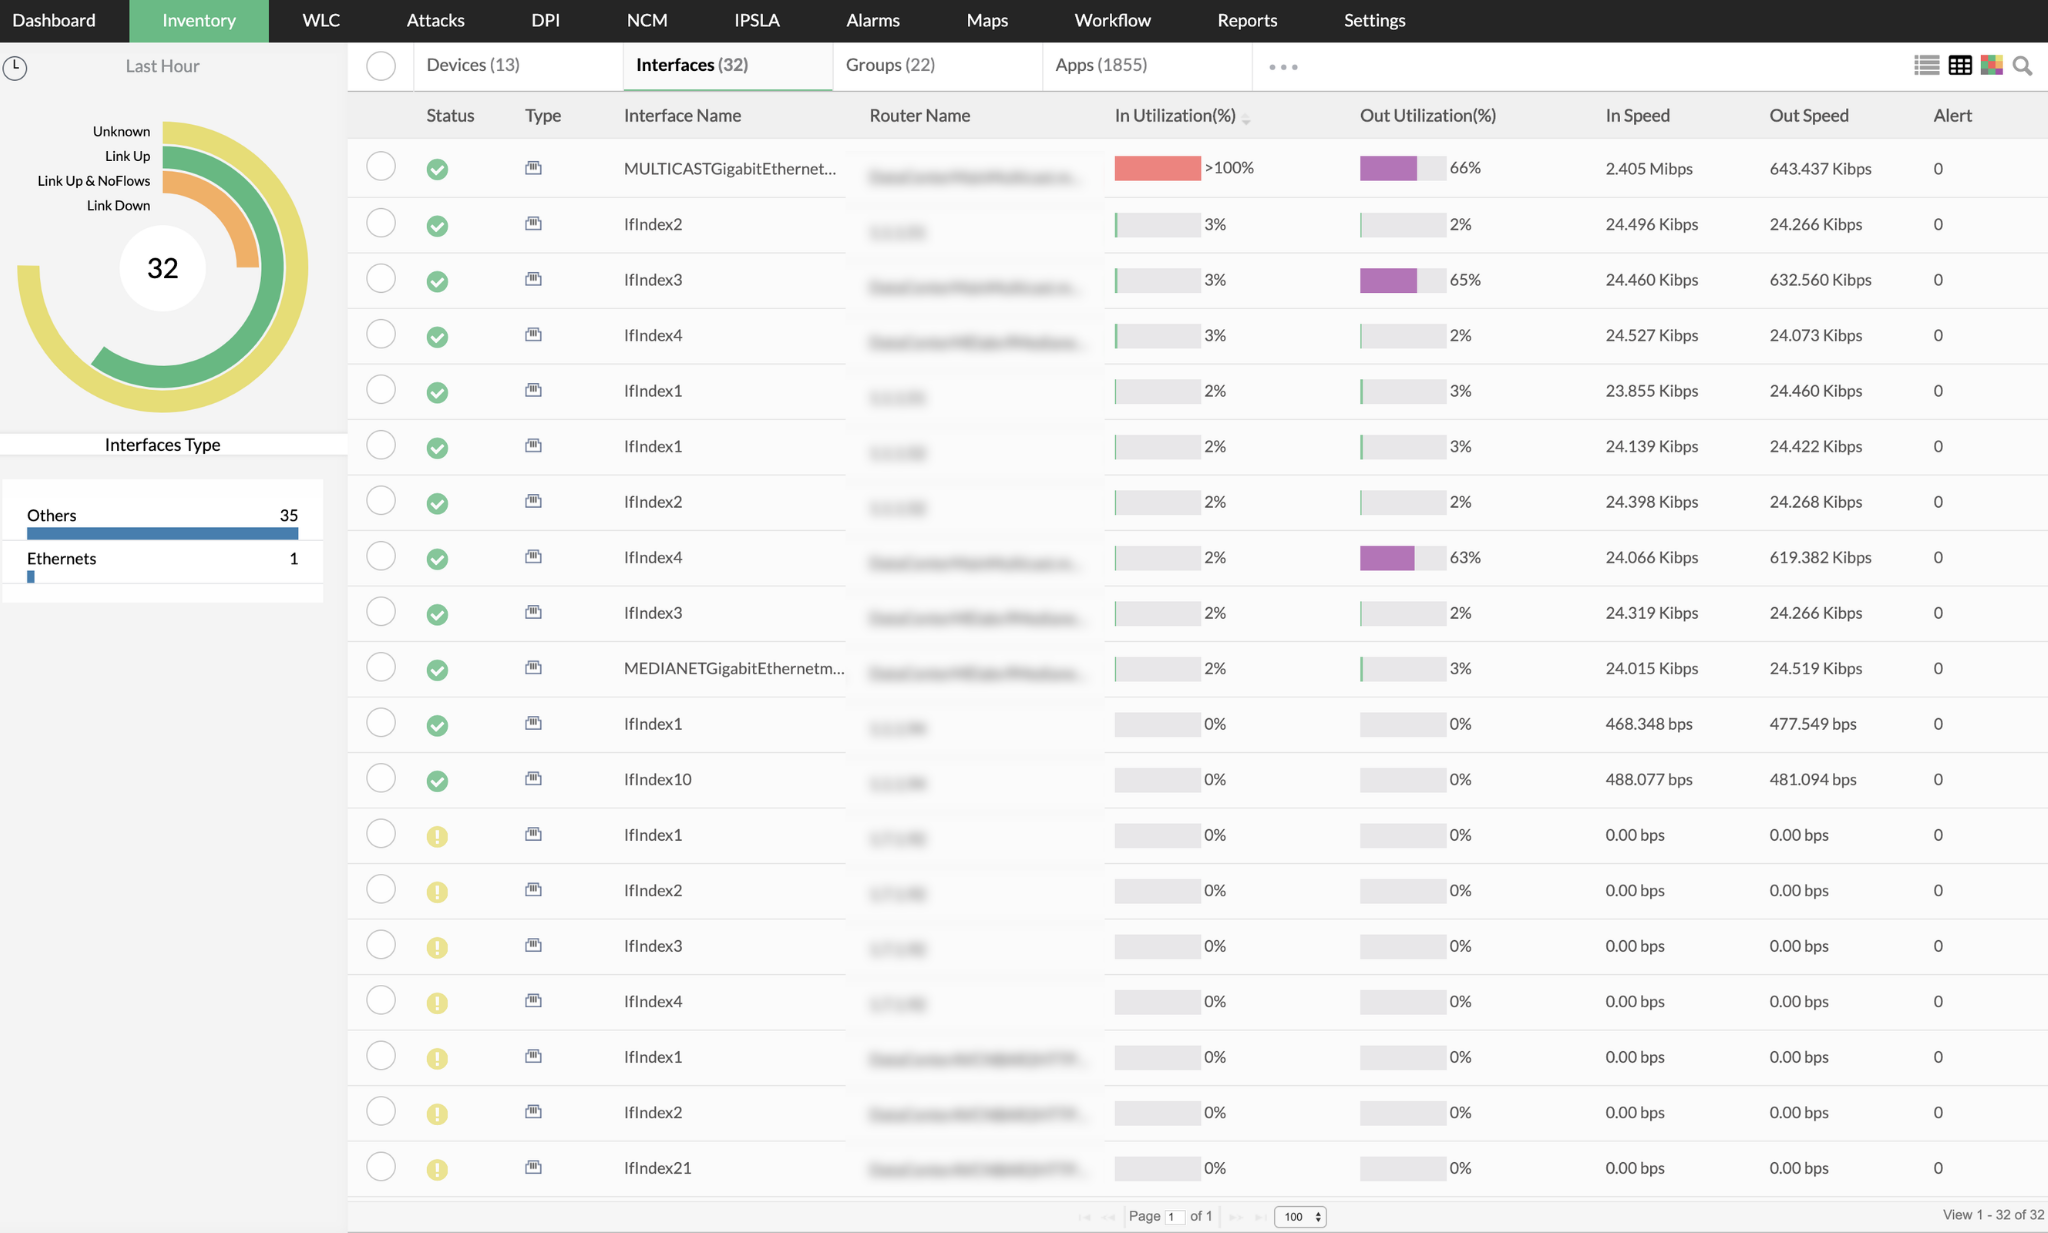Screen dimensions: 2048x1233
Task: Click the MULTICAST interface green status icon
Action: click(437, 169)
